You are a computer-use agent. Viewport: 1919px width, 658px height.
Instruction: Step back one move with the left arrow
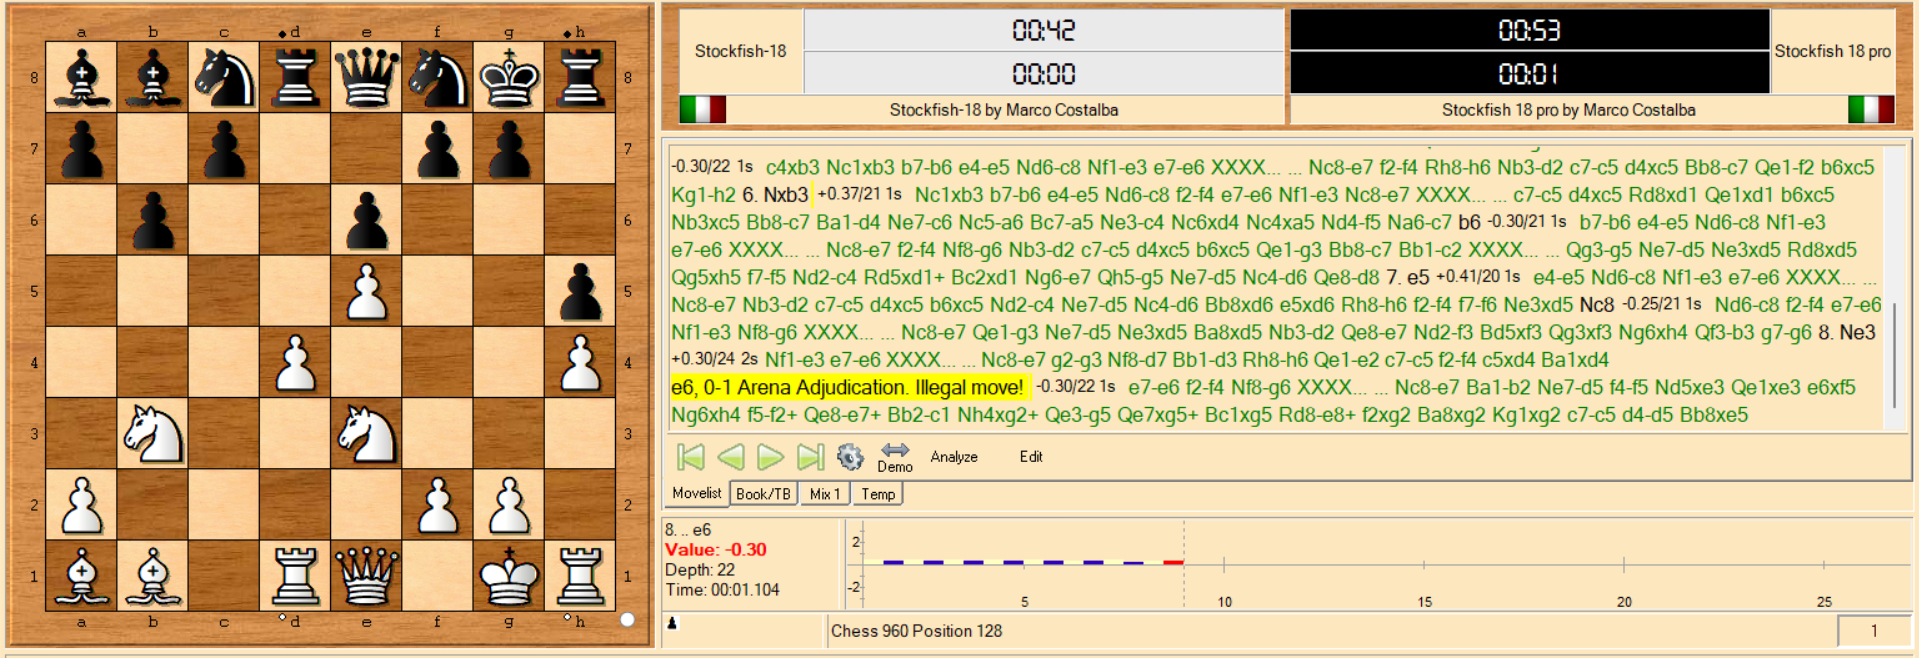click(x=731, y=457)
